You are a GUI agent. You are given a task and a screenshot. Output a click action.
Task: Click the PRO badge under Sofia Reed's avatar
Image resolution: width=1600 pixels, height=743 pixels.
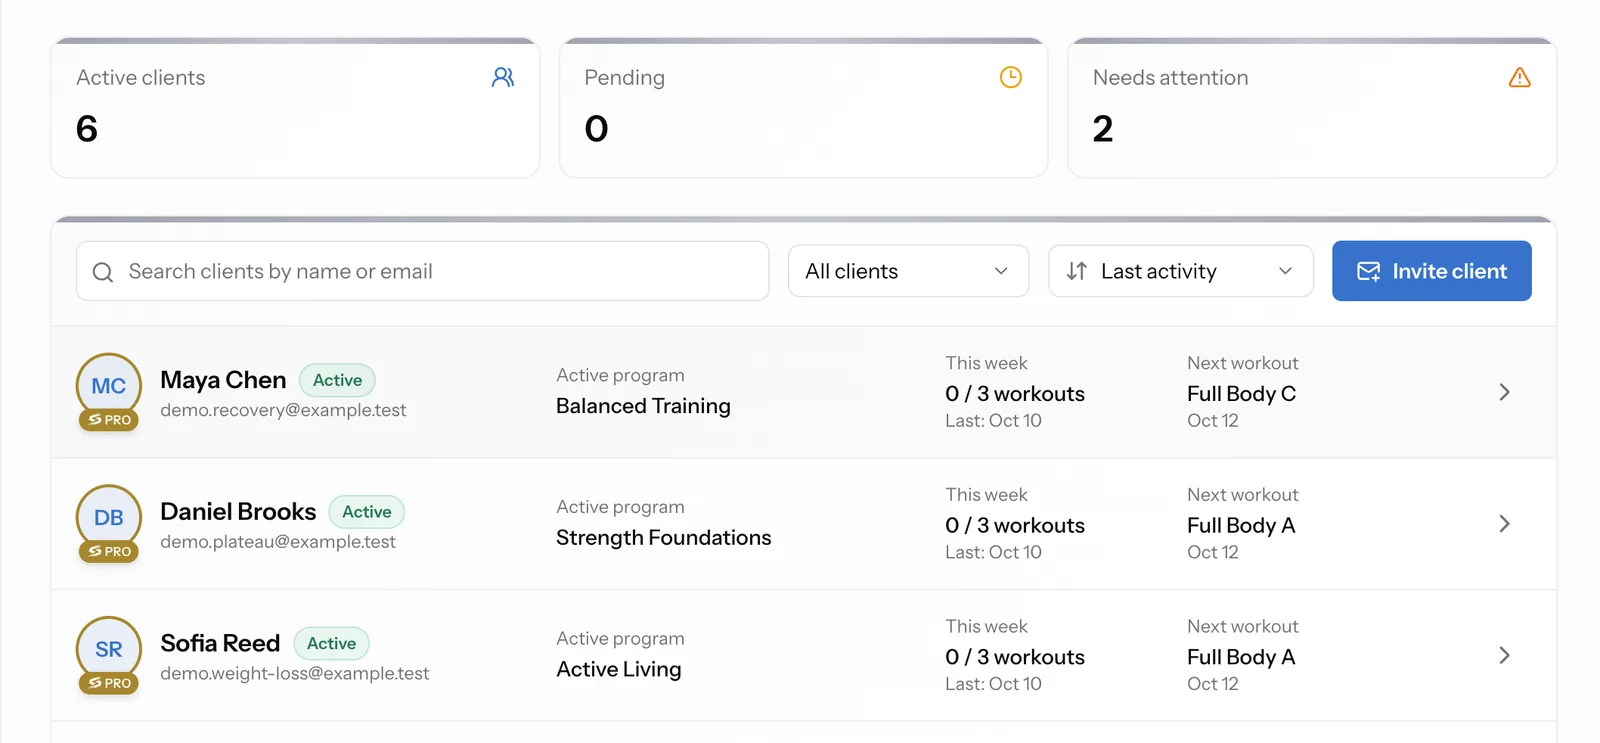tap(109, 684)
